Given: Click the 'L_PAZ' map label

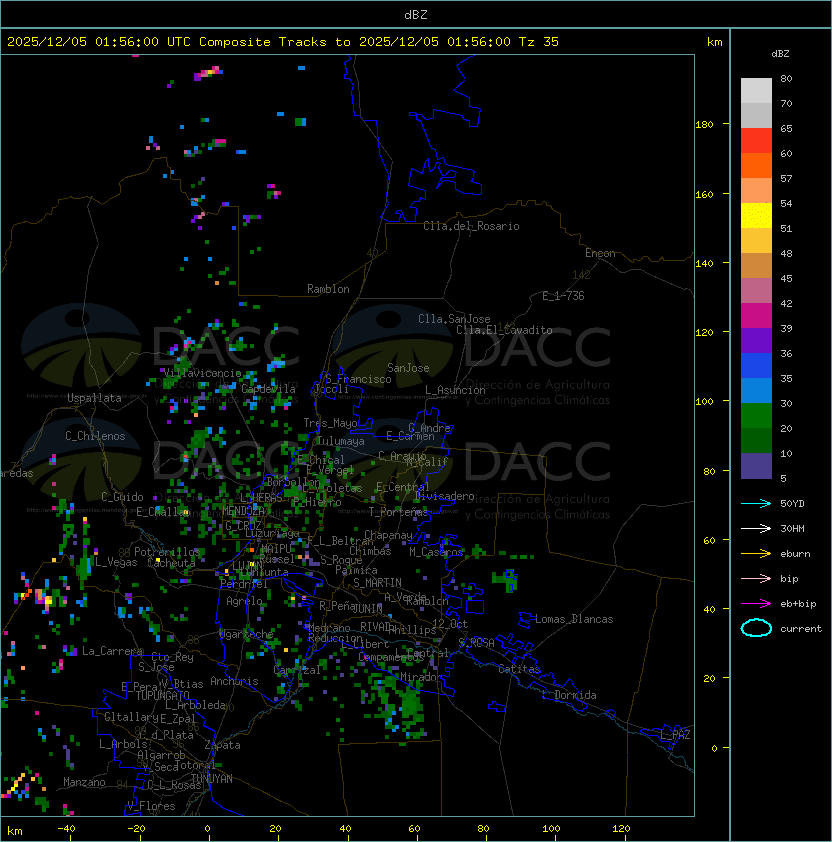Looking at the screenshot, I should tap(676, 735).
